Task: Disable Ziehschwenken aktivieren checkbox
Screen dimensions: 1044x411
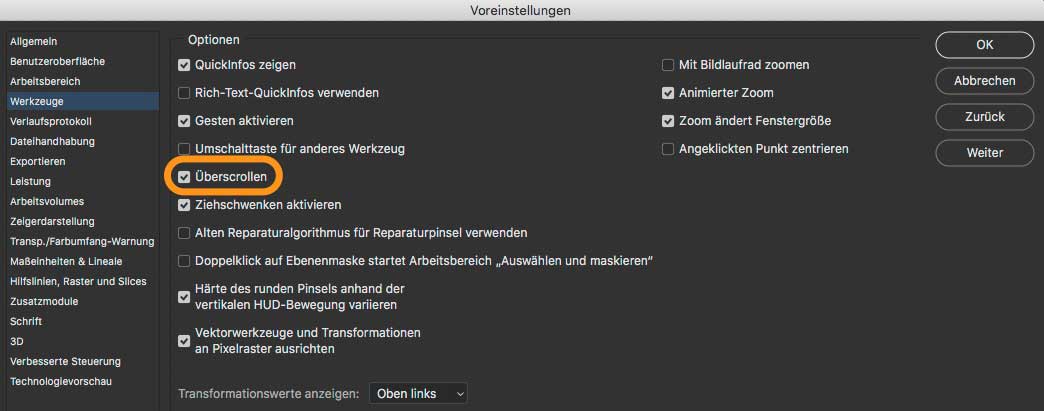Action: coord(184,205)
